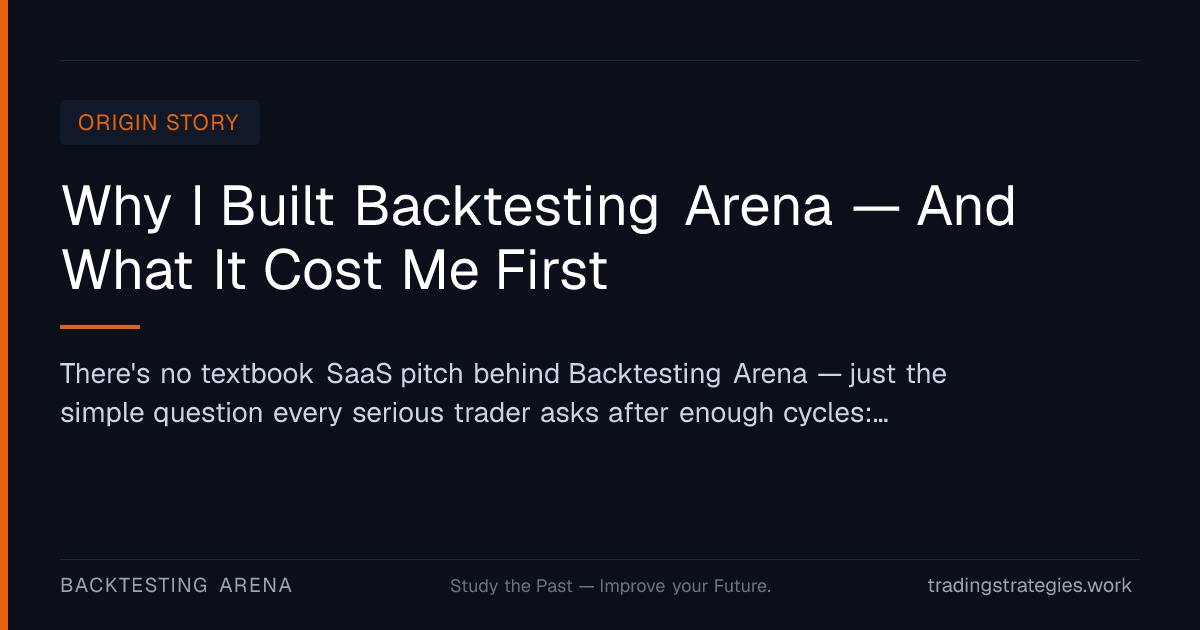Click the excerpt line starting 'There's no textbook'

tap(503, 374)
